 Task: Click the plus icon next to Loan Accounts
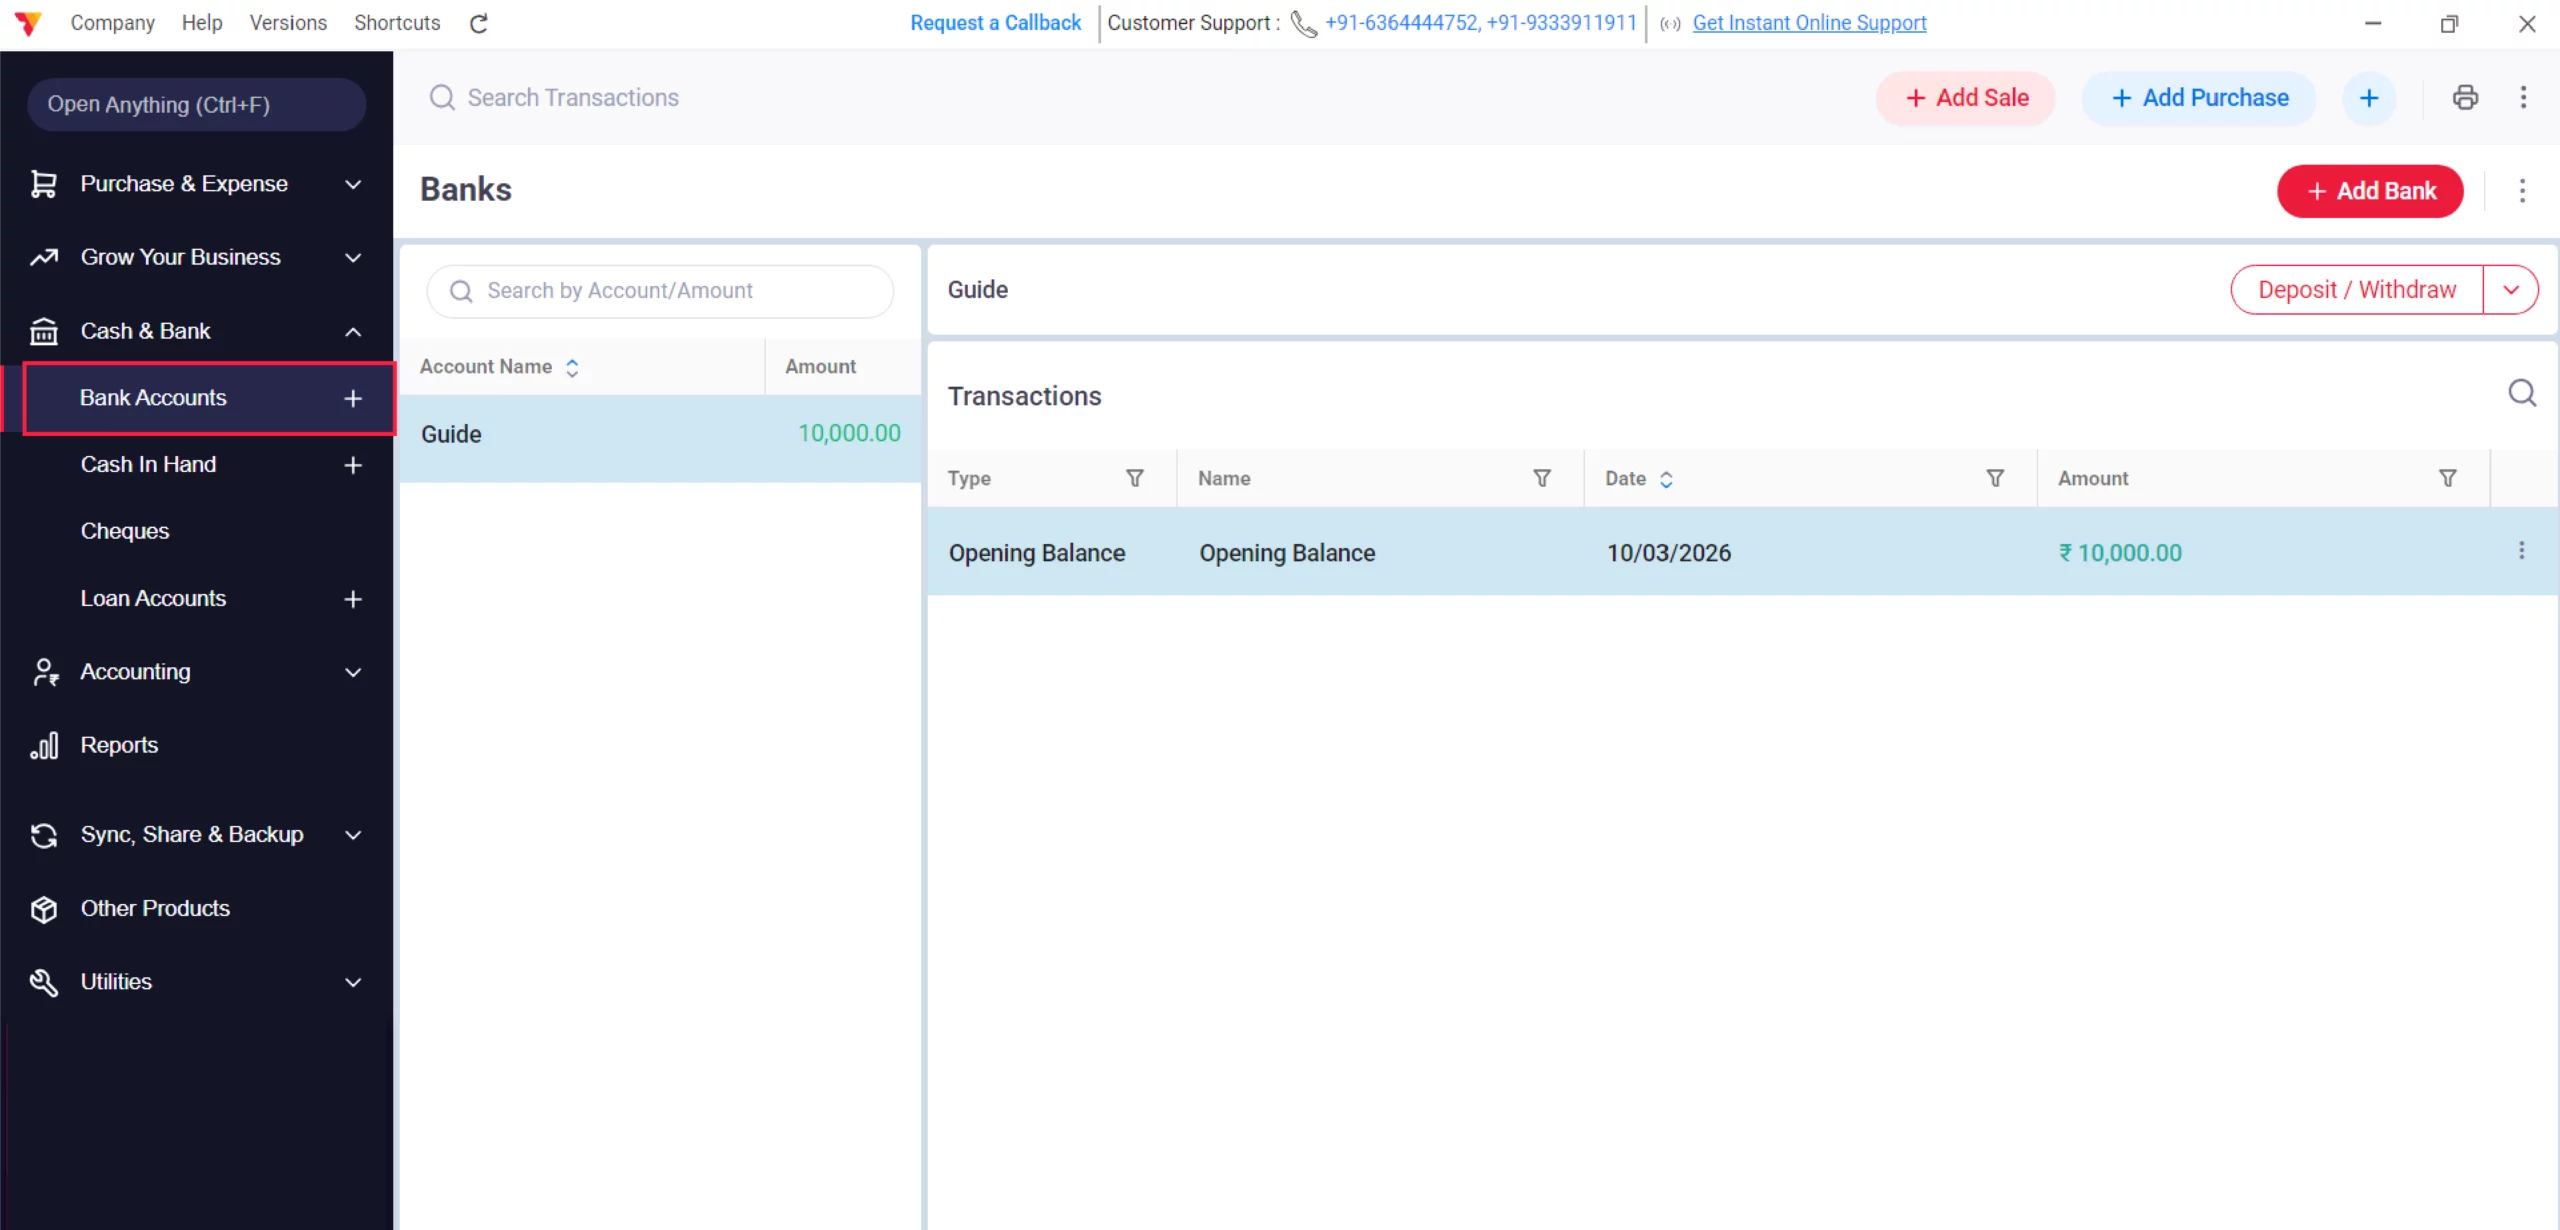pos(352,598)
